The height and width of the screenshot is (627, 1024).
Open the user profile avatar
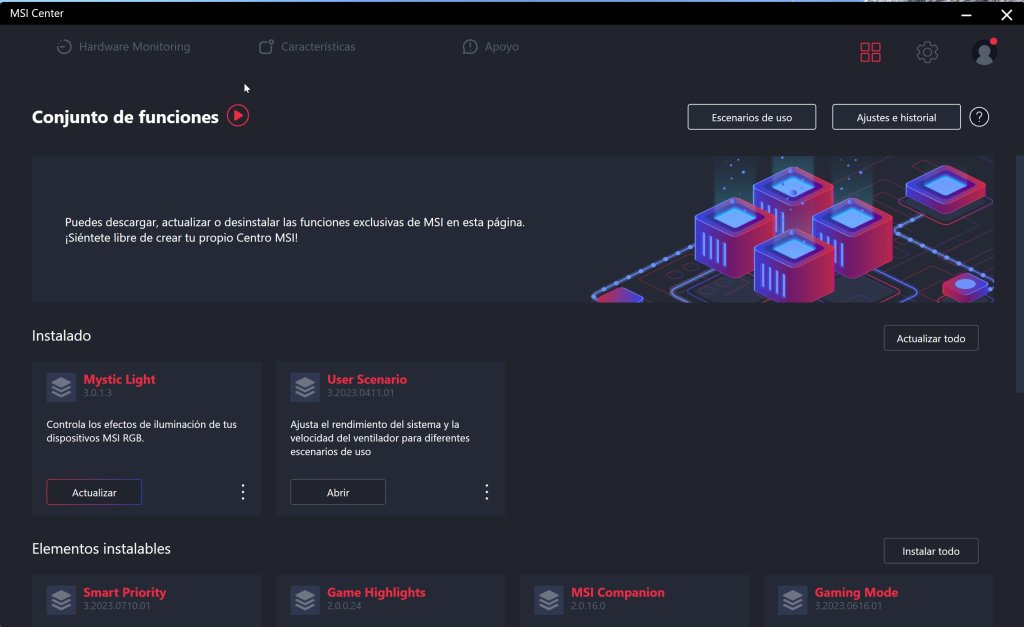984,52
